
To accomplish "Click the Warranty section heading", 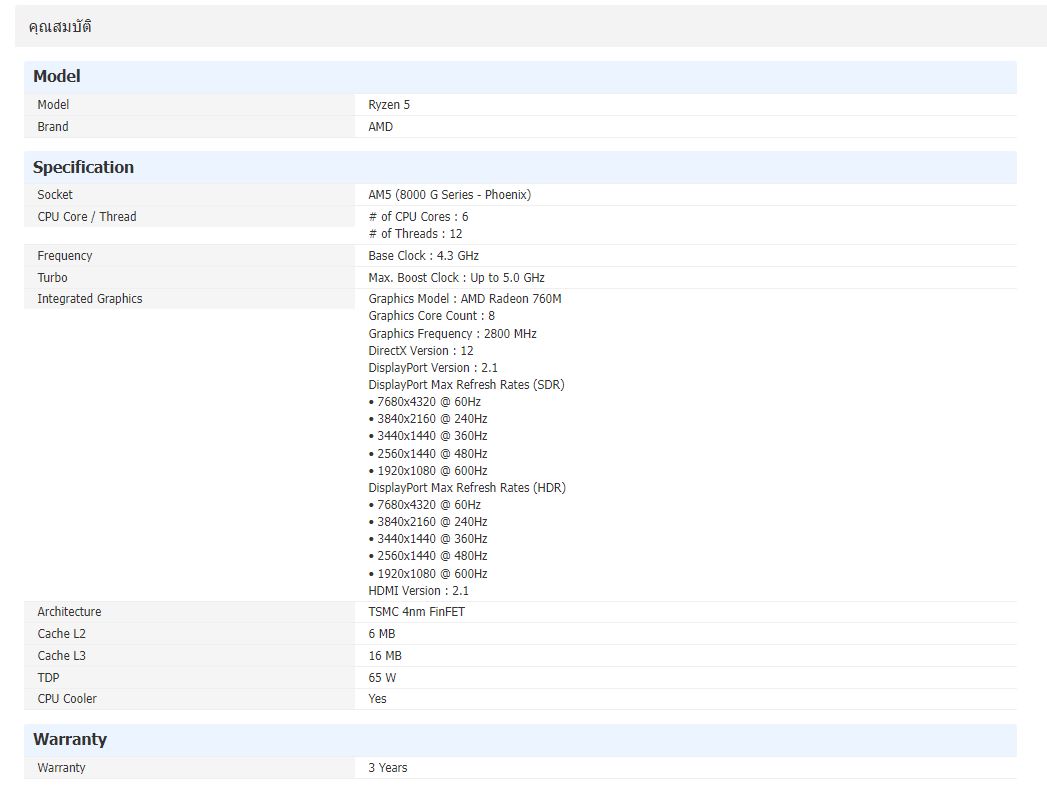I will [69, 739].
